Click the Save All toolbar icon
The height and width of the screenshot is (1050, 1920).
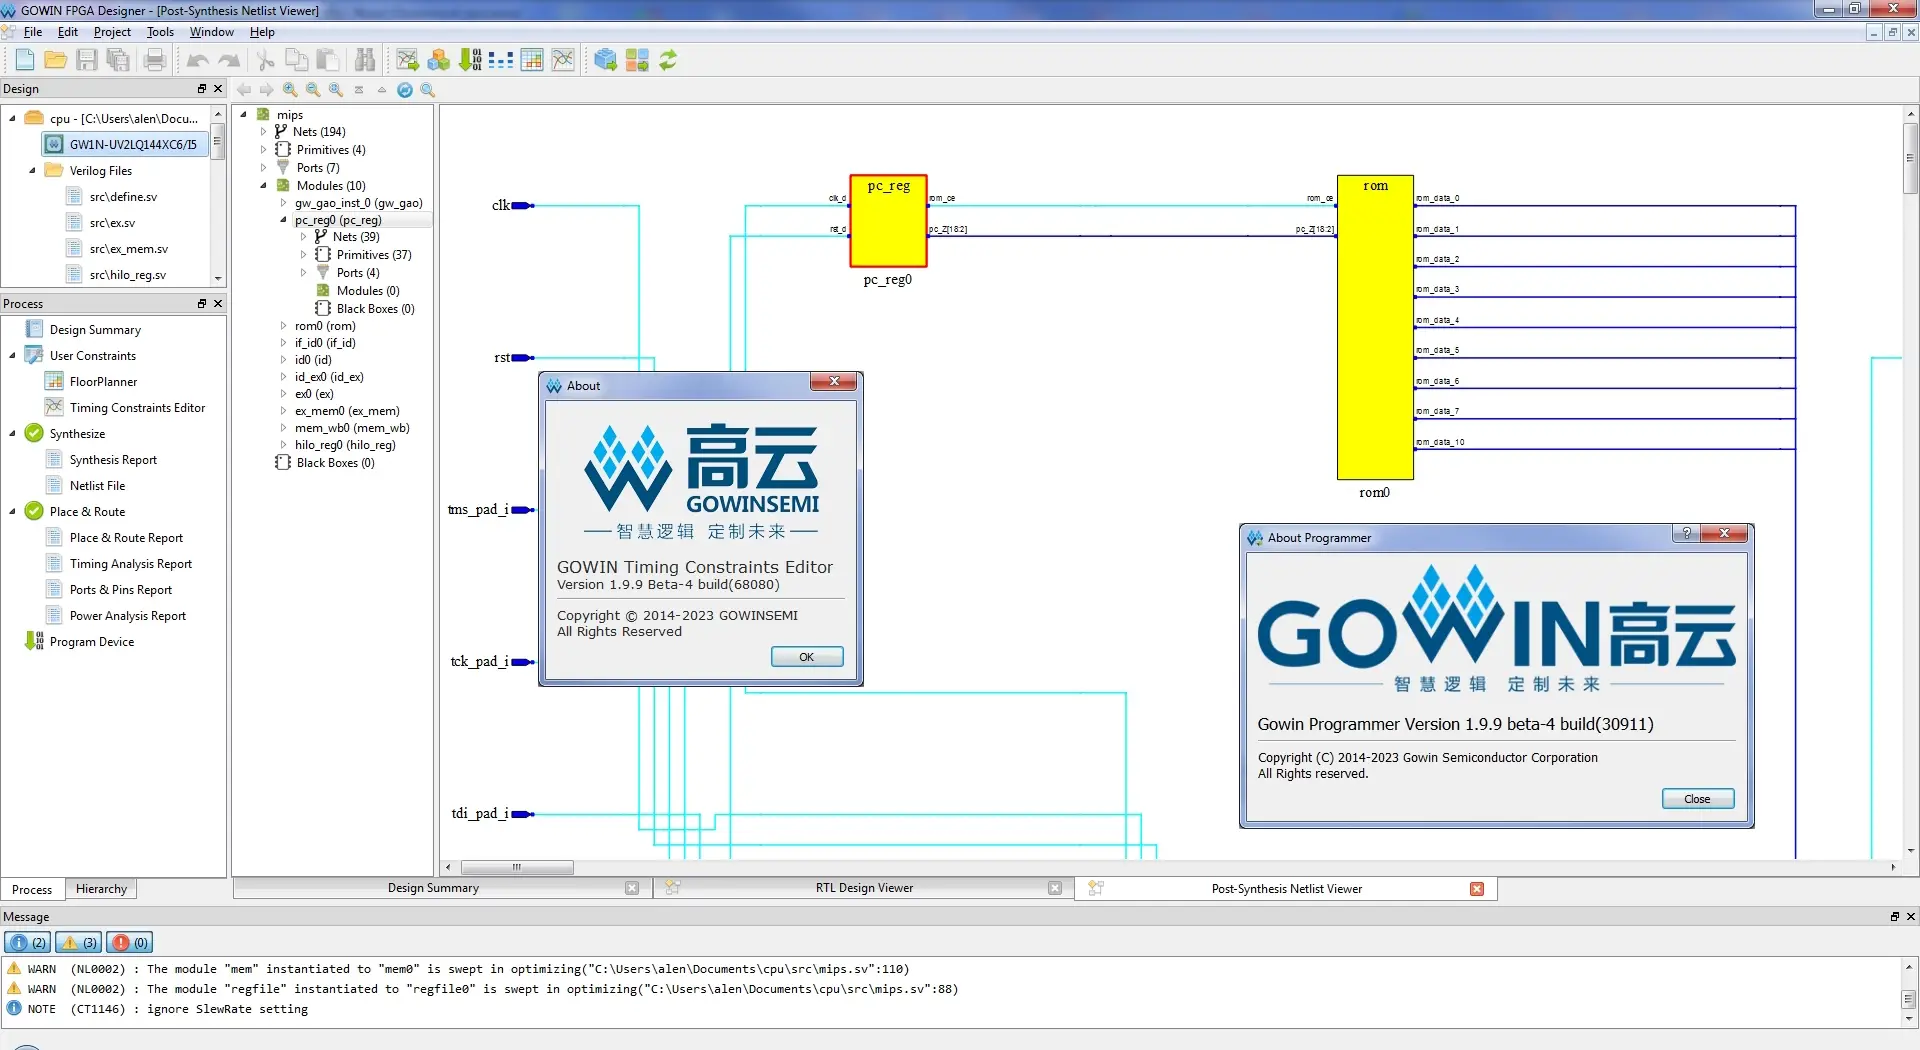(118, 60)
